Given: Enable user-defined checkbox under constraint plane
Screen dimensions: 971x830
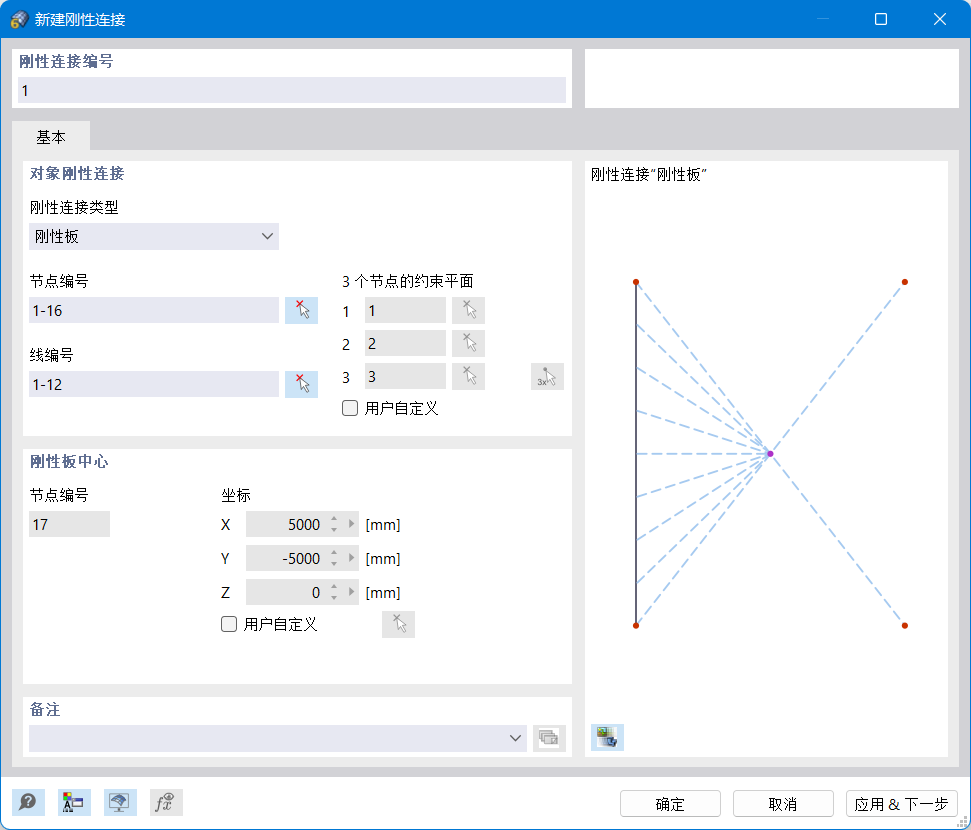Looking at the screenshot, I should [350, 408].
